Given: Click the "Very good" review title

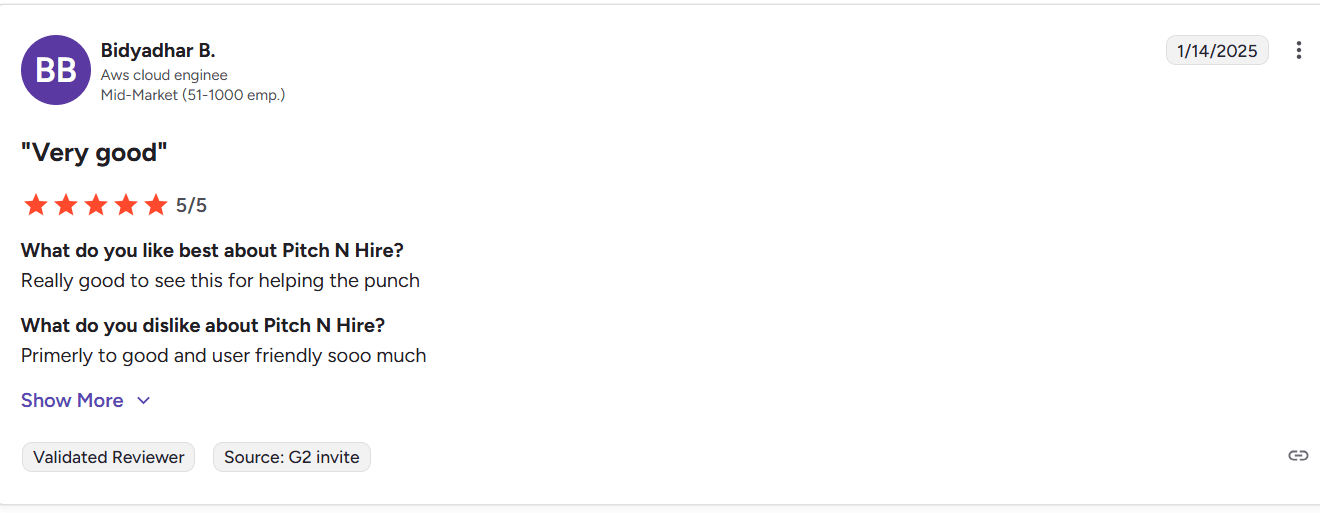Looking at the screenshot, I should point(94,153).
